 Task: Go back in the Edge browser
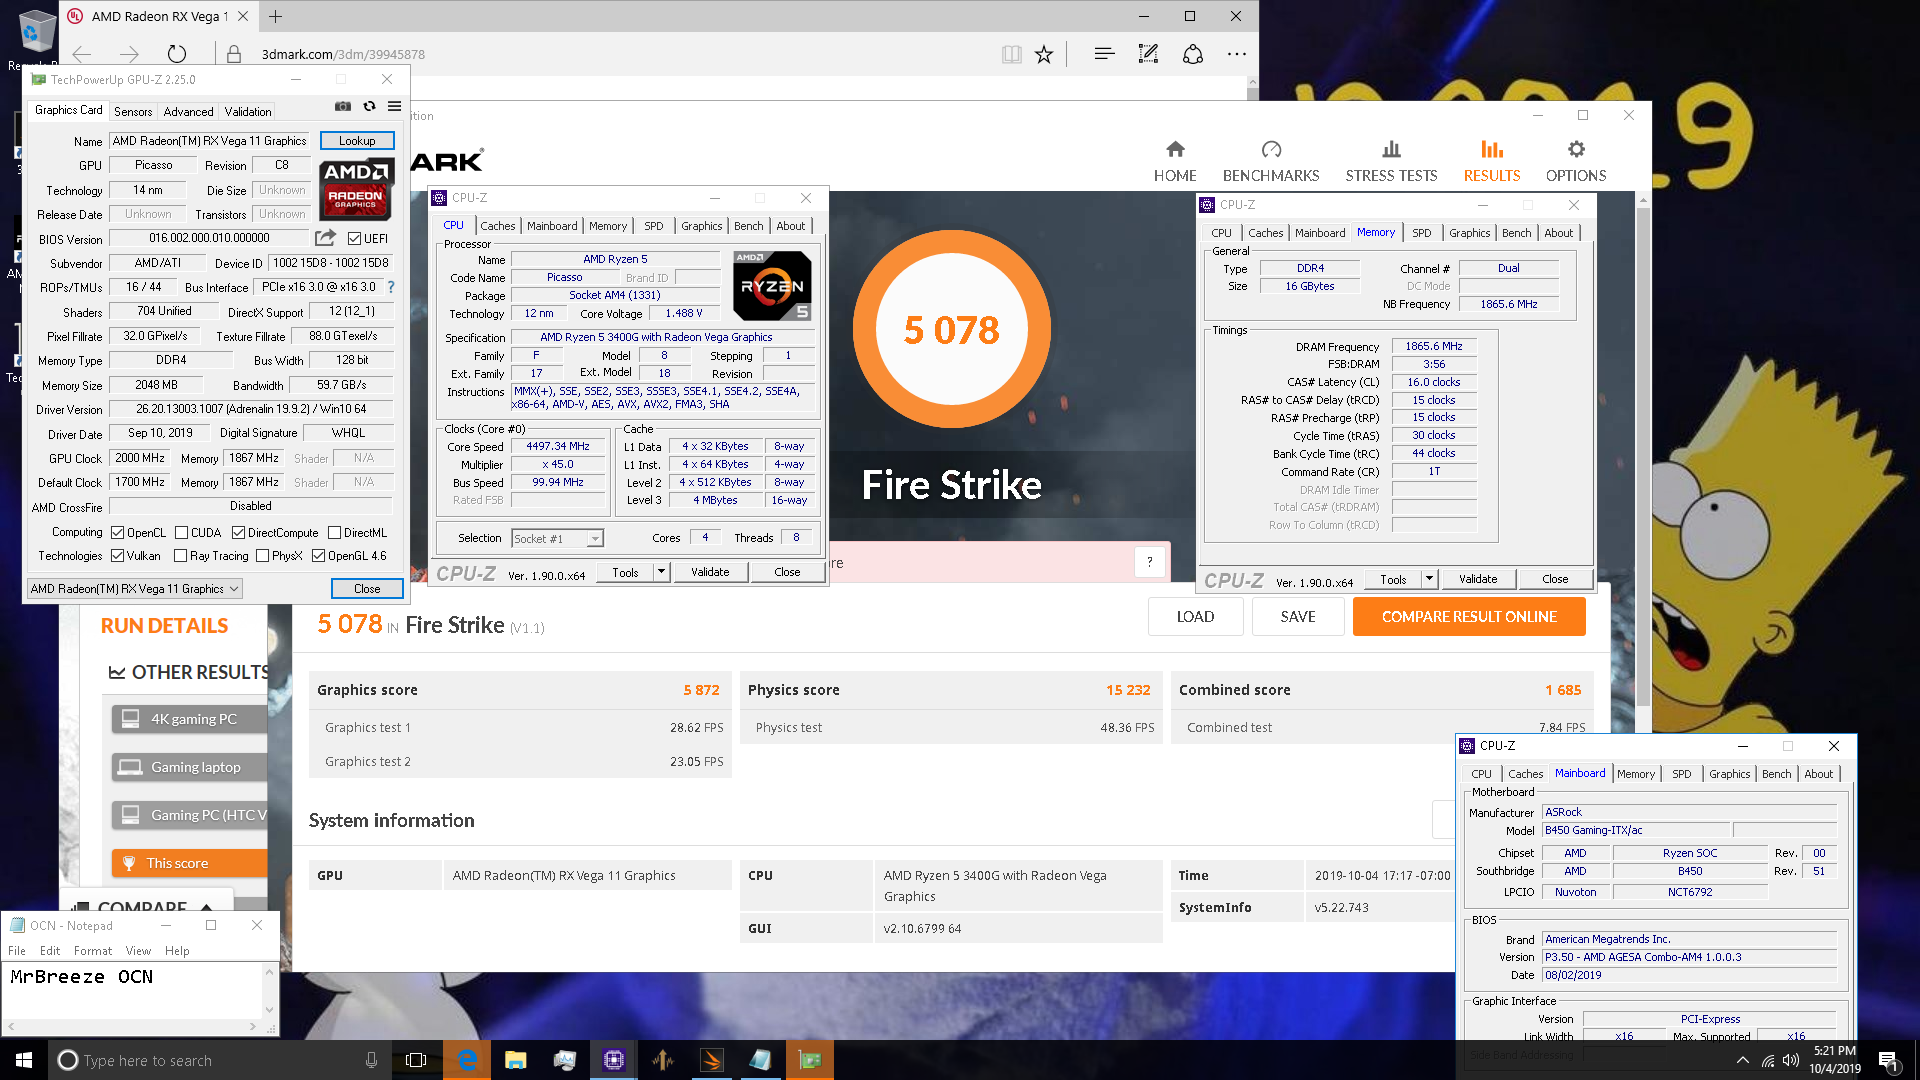coord(83,54)
